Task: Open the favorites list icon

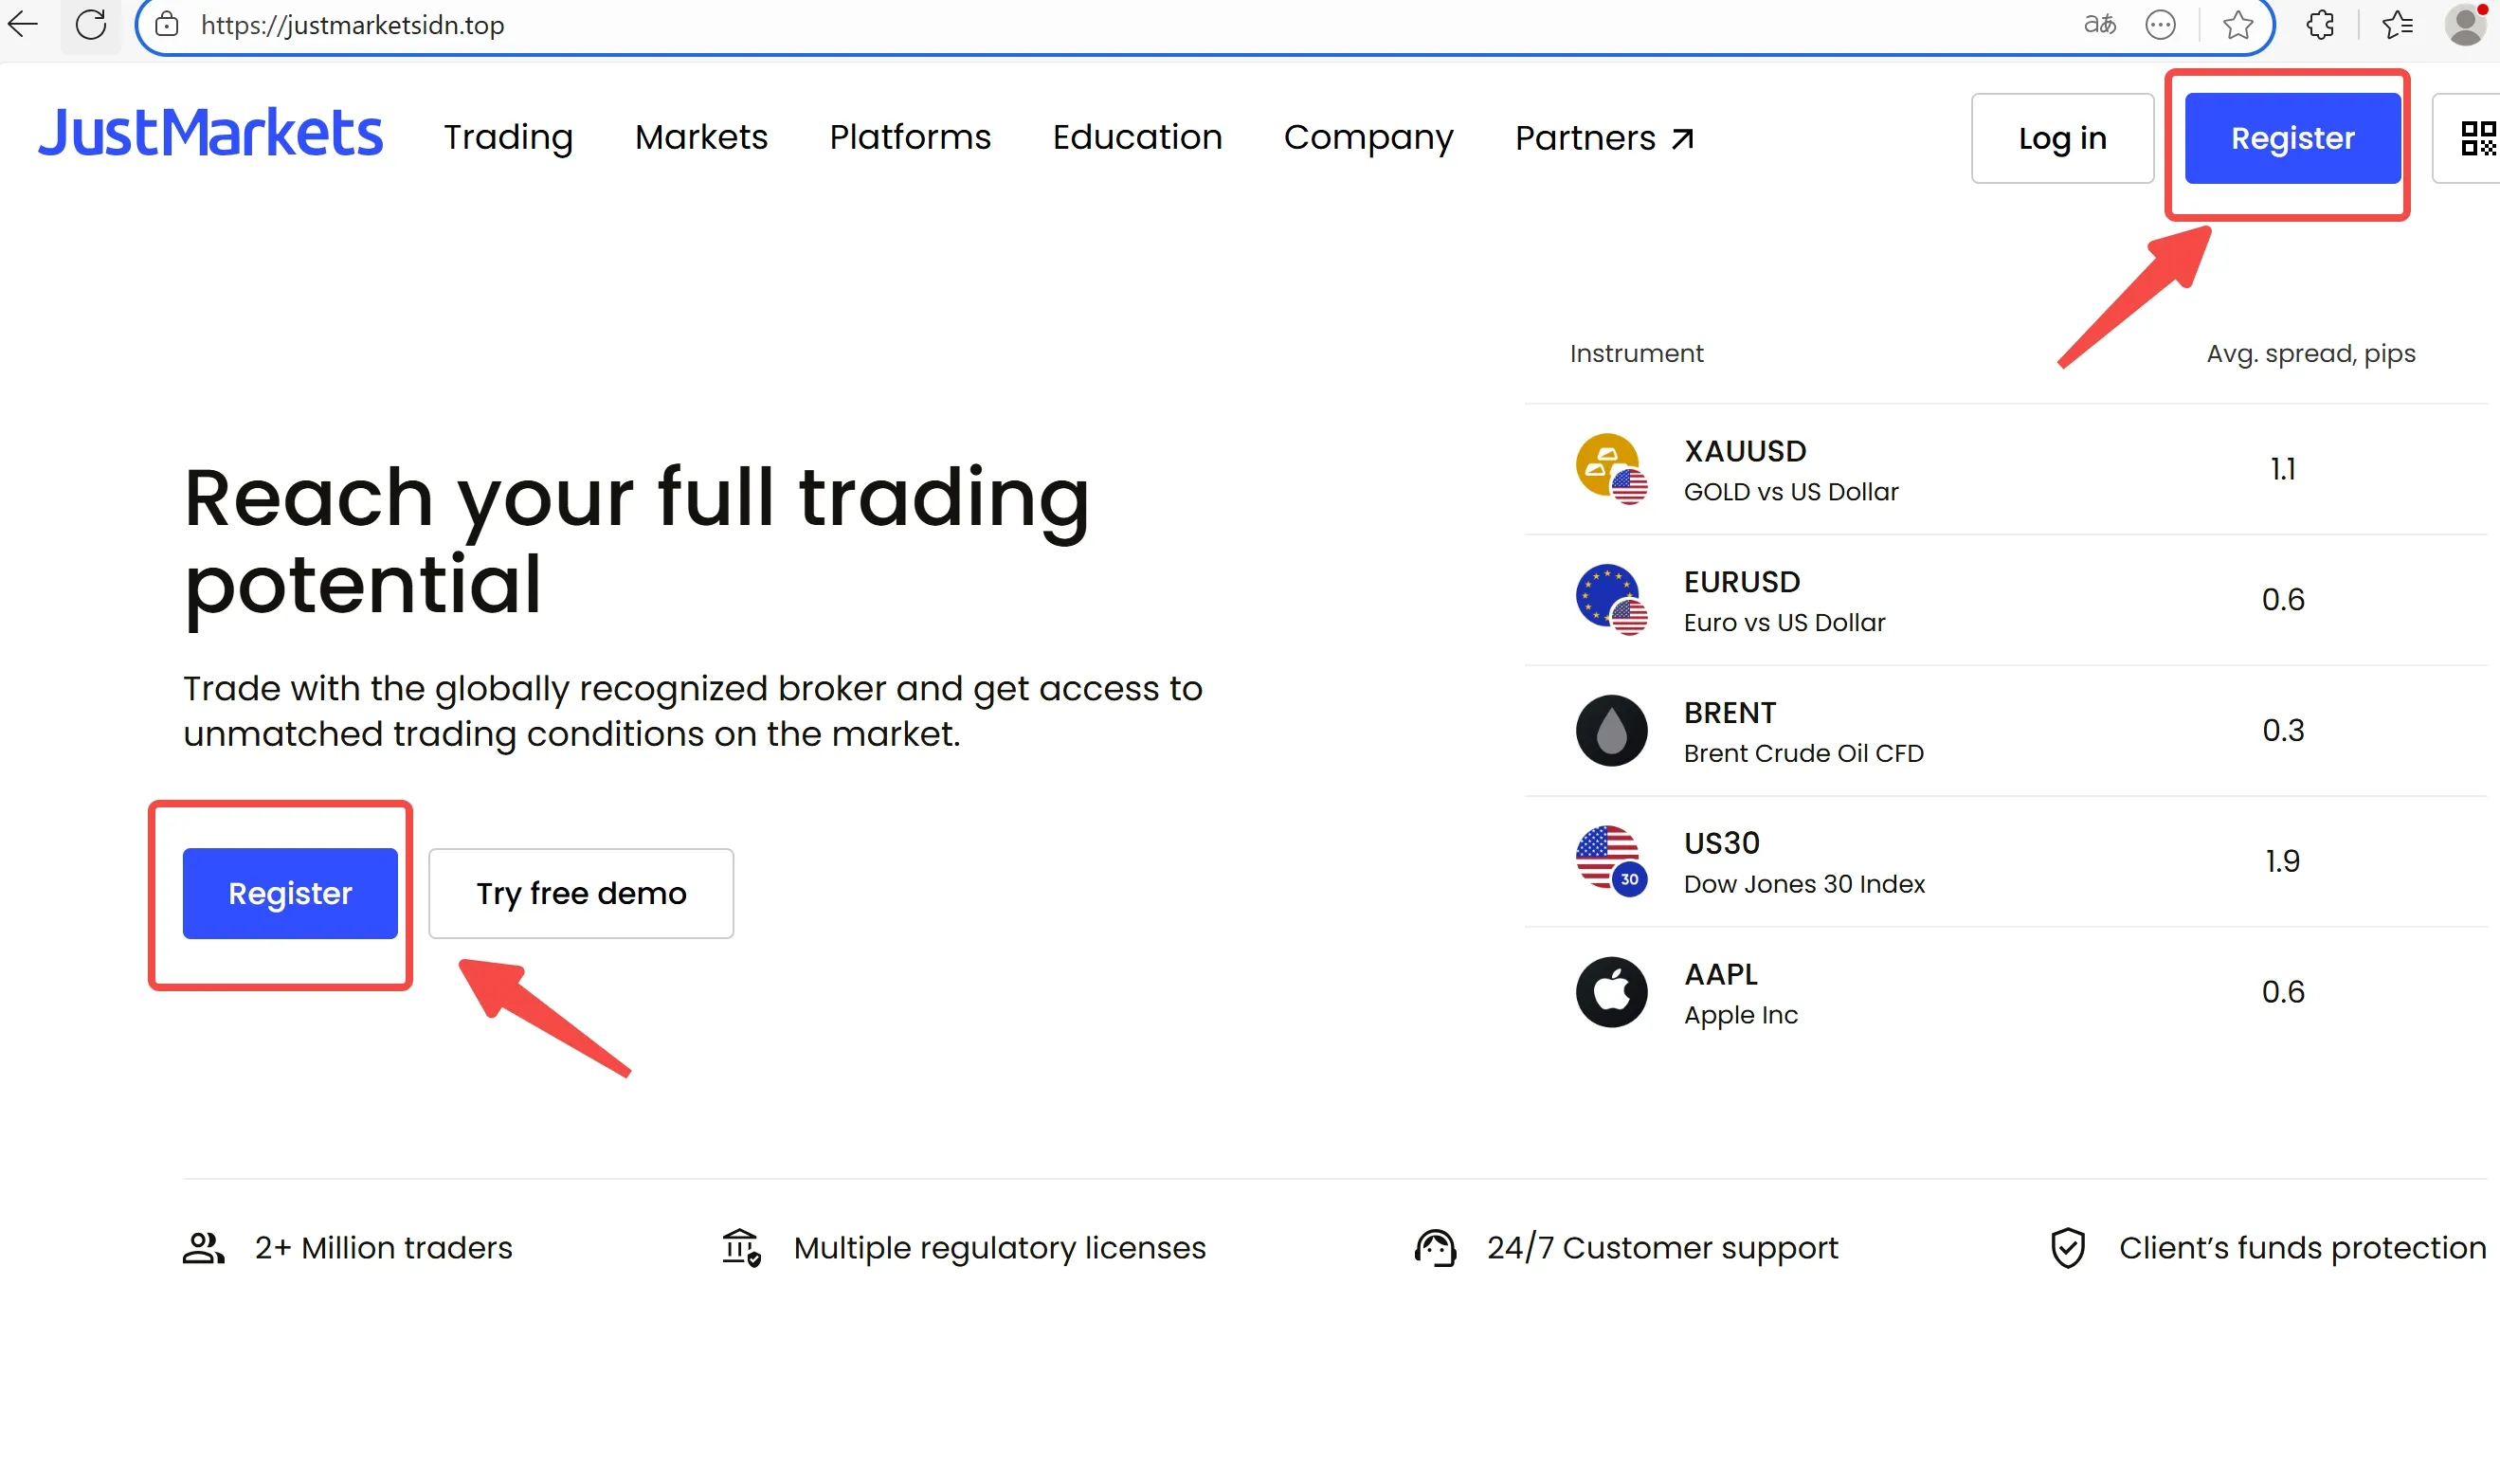Action: click(2398, 24)
